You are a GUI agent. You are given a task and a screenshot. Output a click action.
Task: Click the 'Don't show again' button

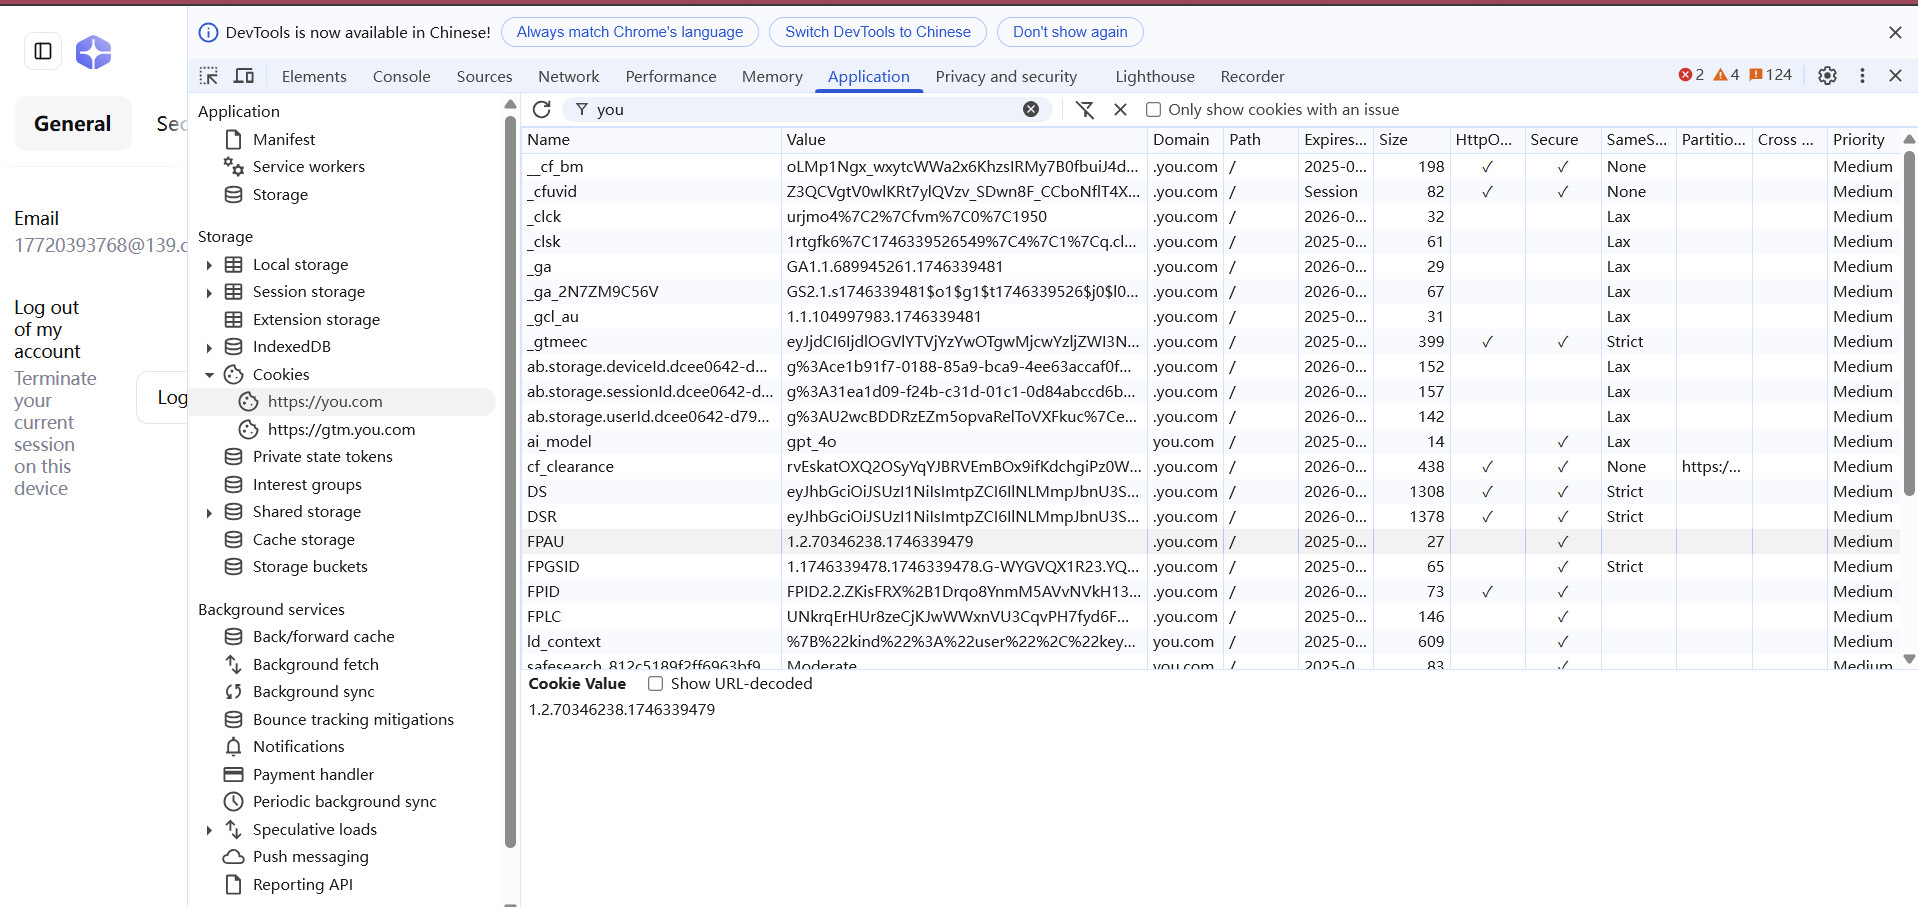[1069, 32]
